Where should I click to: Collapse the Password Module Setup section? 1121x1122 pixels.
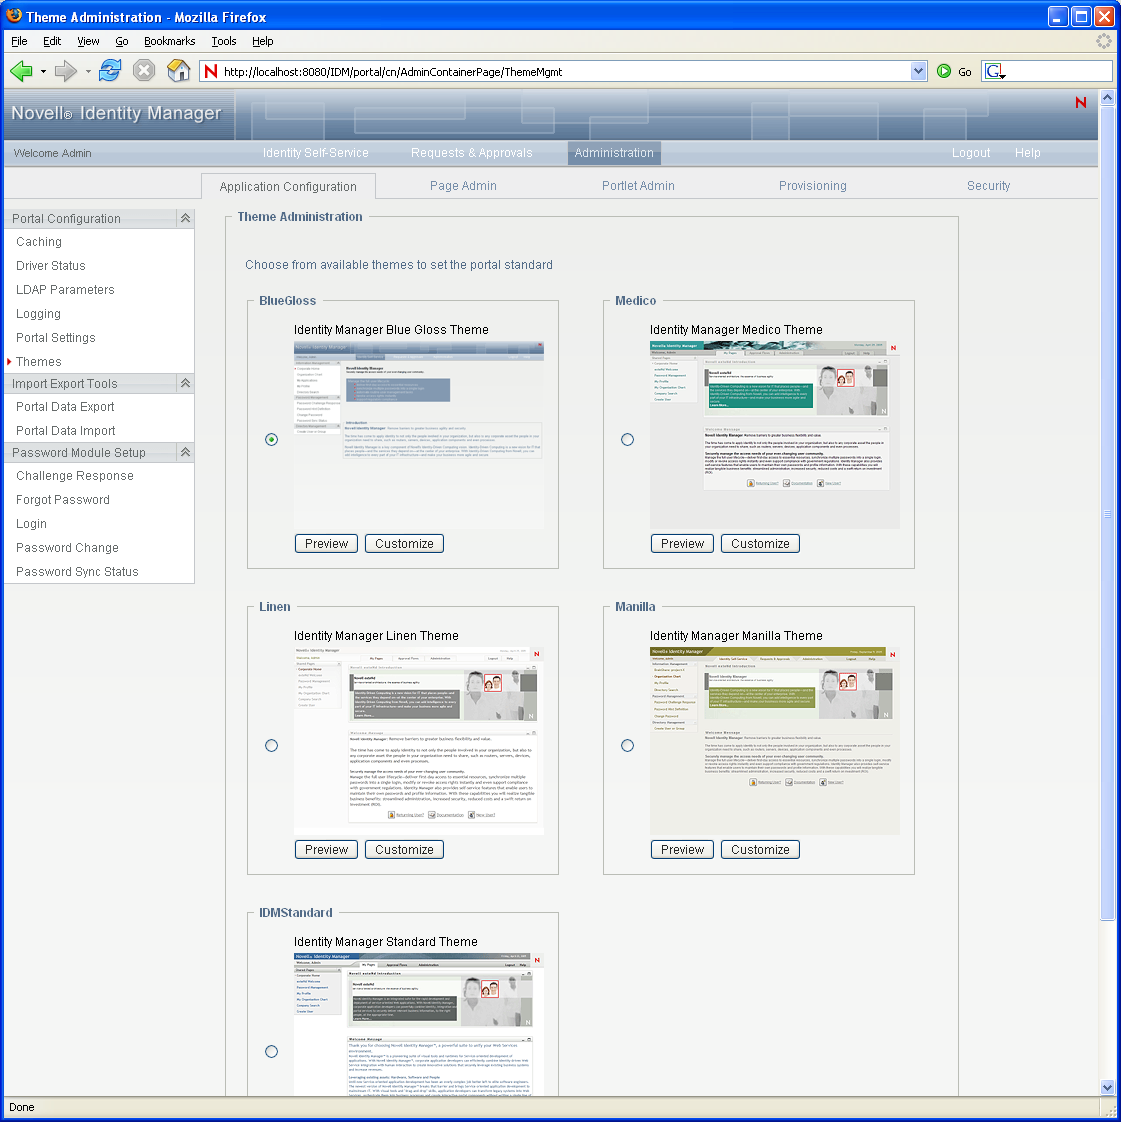[185, 452]
